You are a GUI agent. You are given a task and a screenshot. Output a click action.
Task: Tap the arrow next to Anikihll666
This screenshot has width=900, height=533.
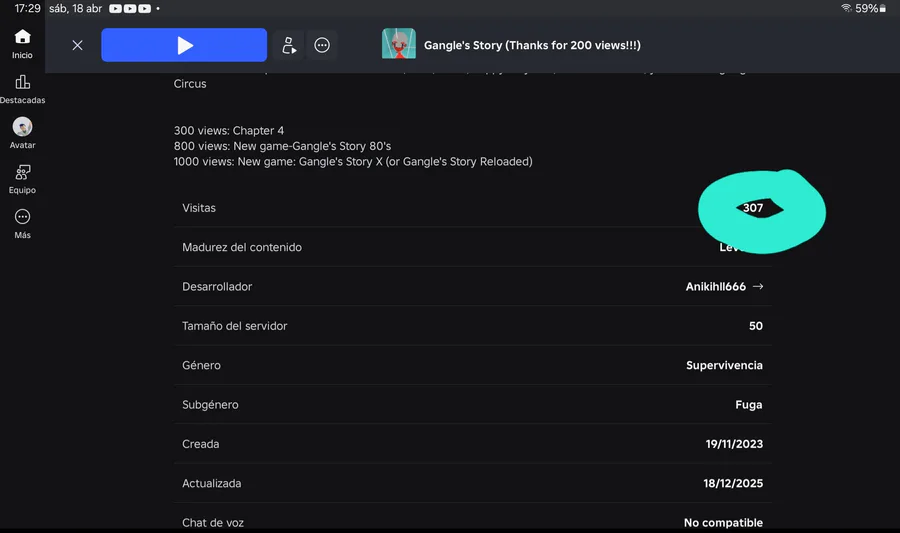pos(758,286)
